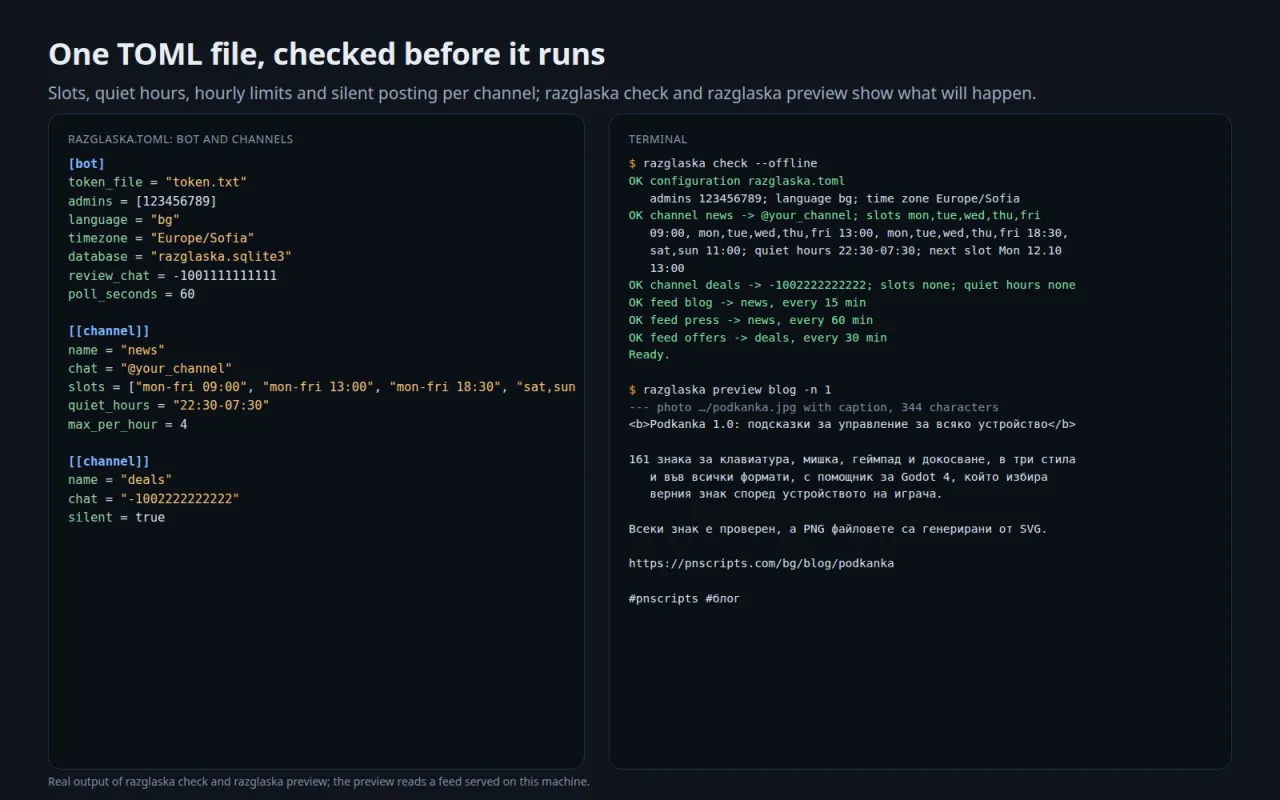Click the name = "news" line
This screenshot has width=1280, height=800.
coord(116,350)
